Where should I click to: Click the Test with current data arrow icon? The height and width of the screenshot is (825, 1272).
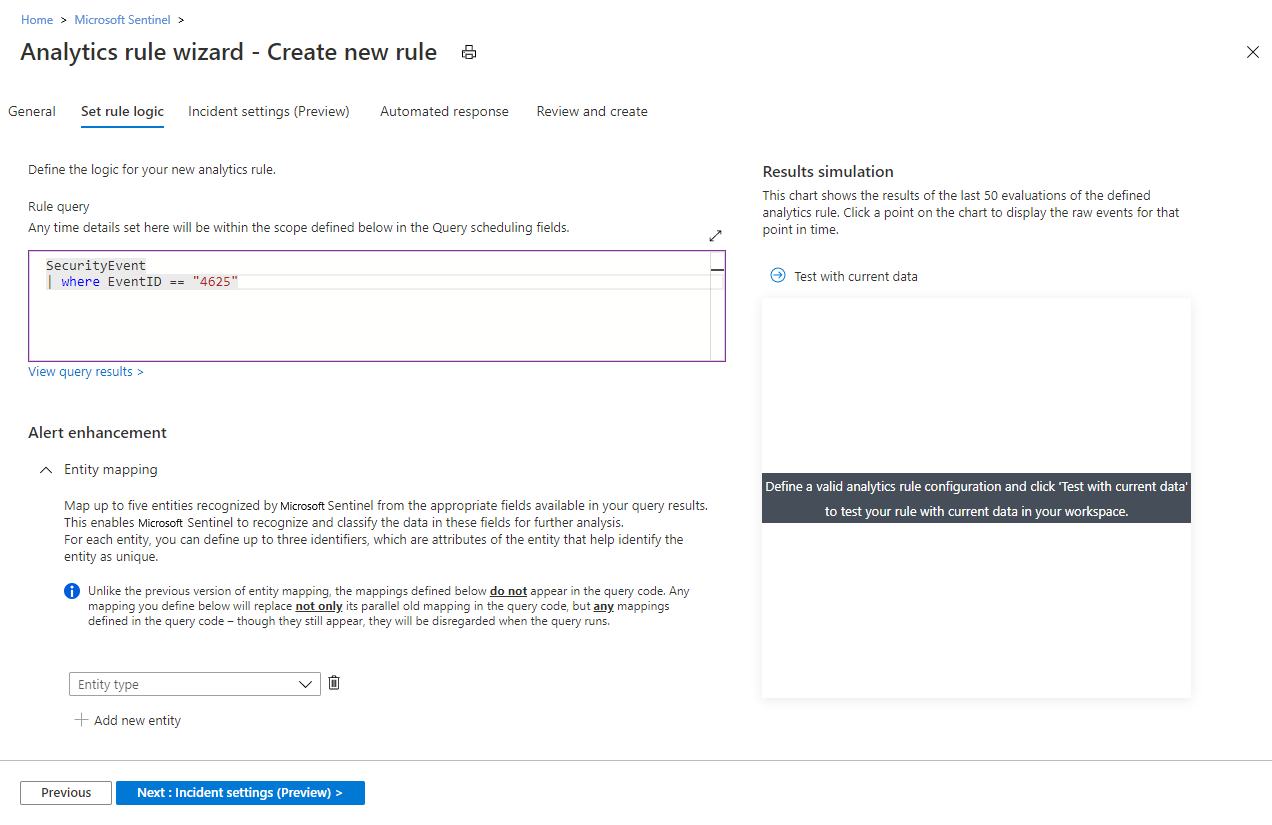[778, 276]
